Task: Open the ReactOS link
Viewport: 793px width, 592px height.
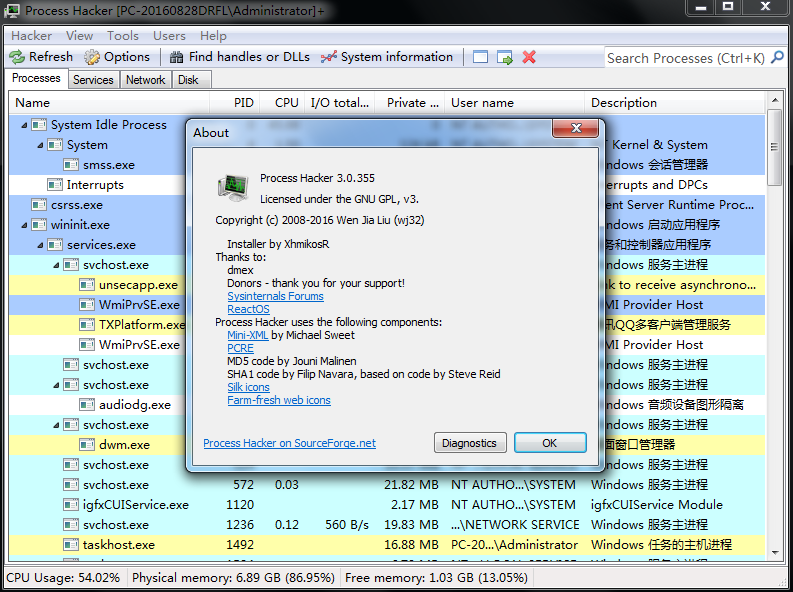Action: click(248, 309)
